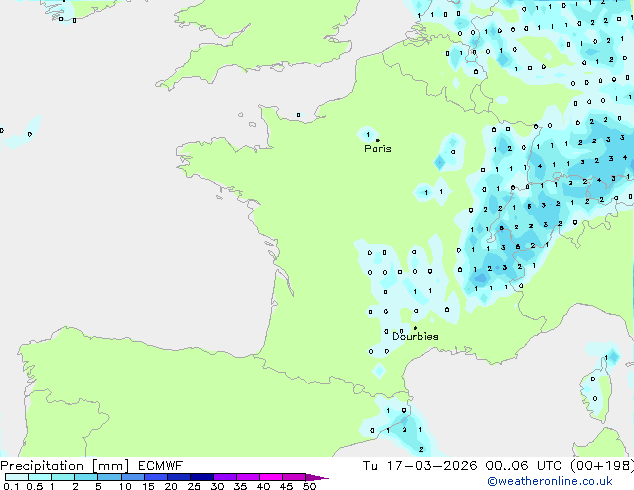Select the 0.1–0.5 mm legend swatch

[x=17, y=477]
